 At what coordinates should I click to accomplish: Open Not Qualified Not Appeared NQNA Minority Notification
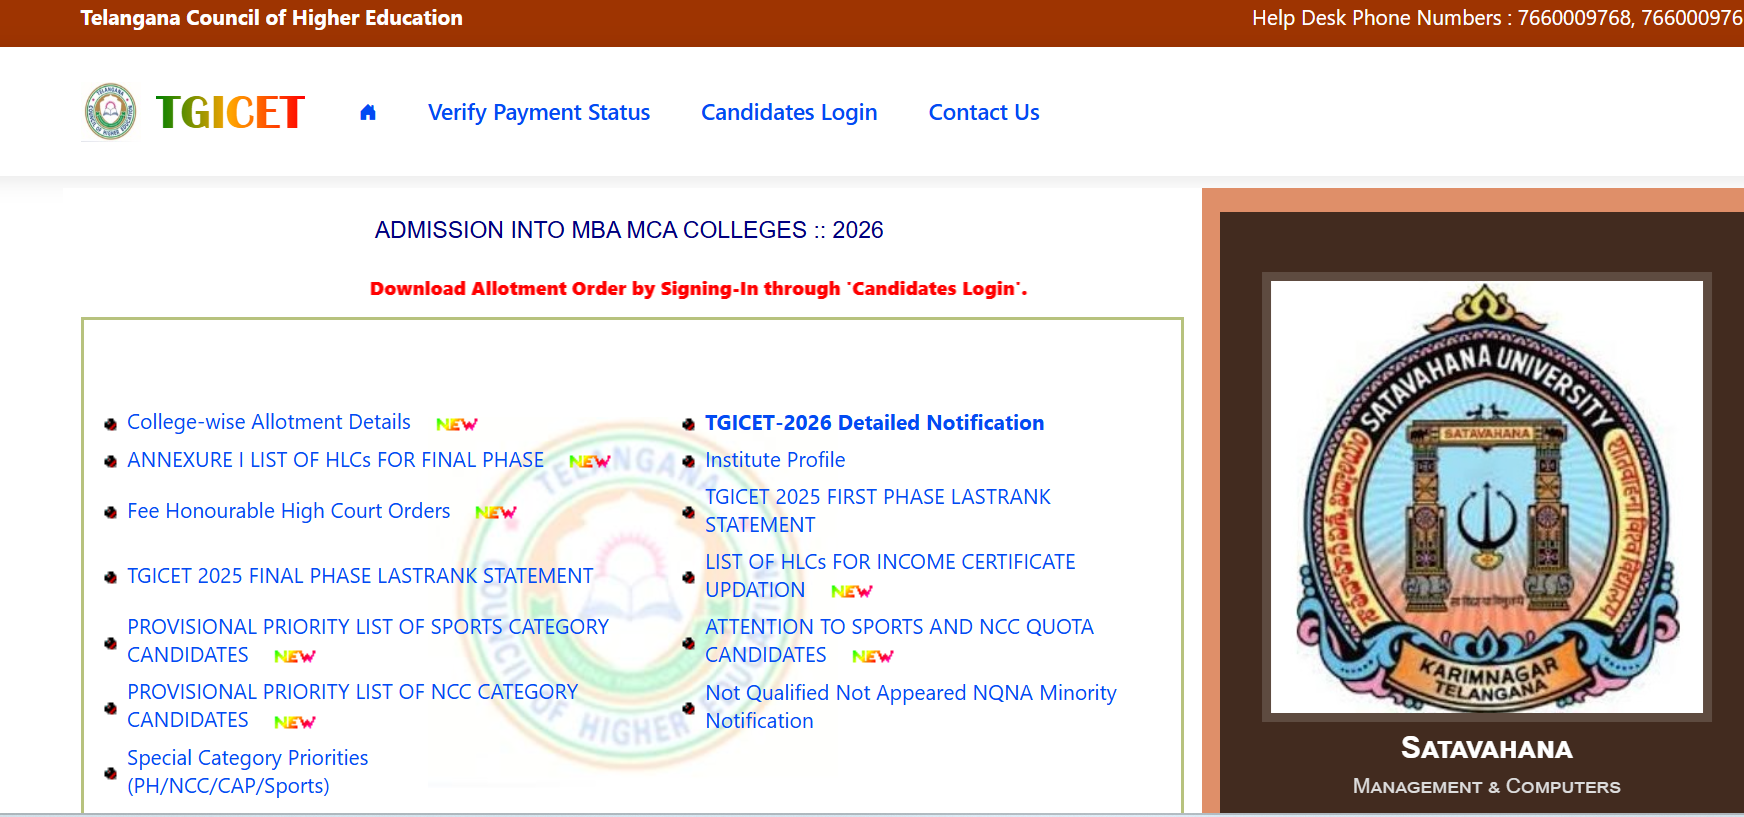911,707
